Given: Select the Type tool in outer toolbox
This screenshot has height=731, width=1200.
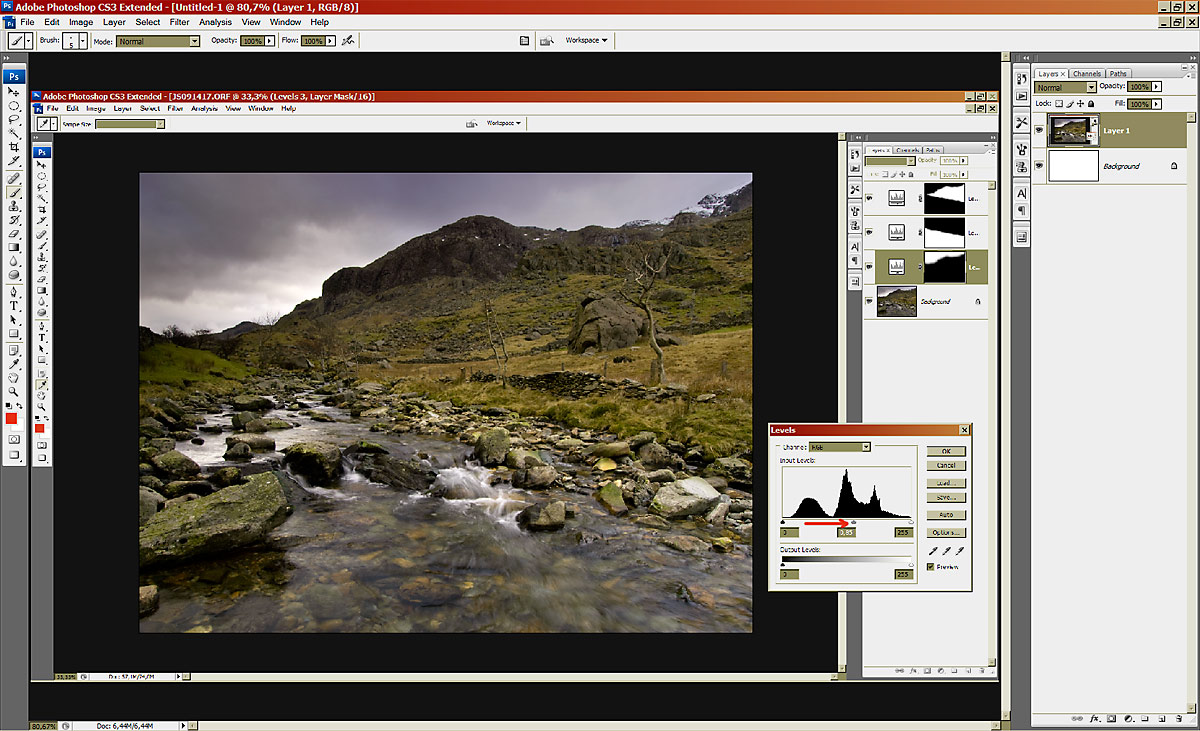Looking at the screenshot, I should (x=14, y=306).
